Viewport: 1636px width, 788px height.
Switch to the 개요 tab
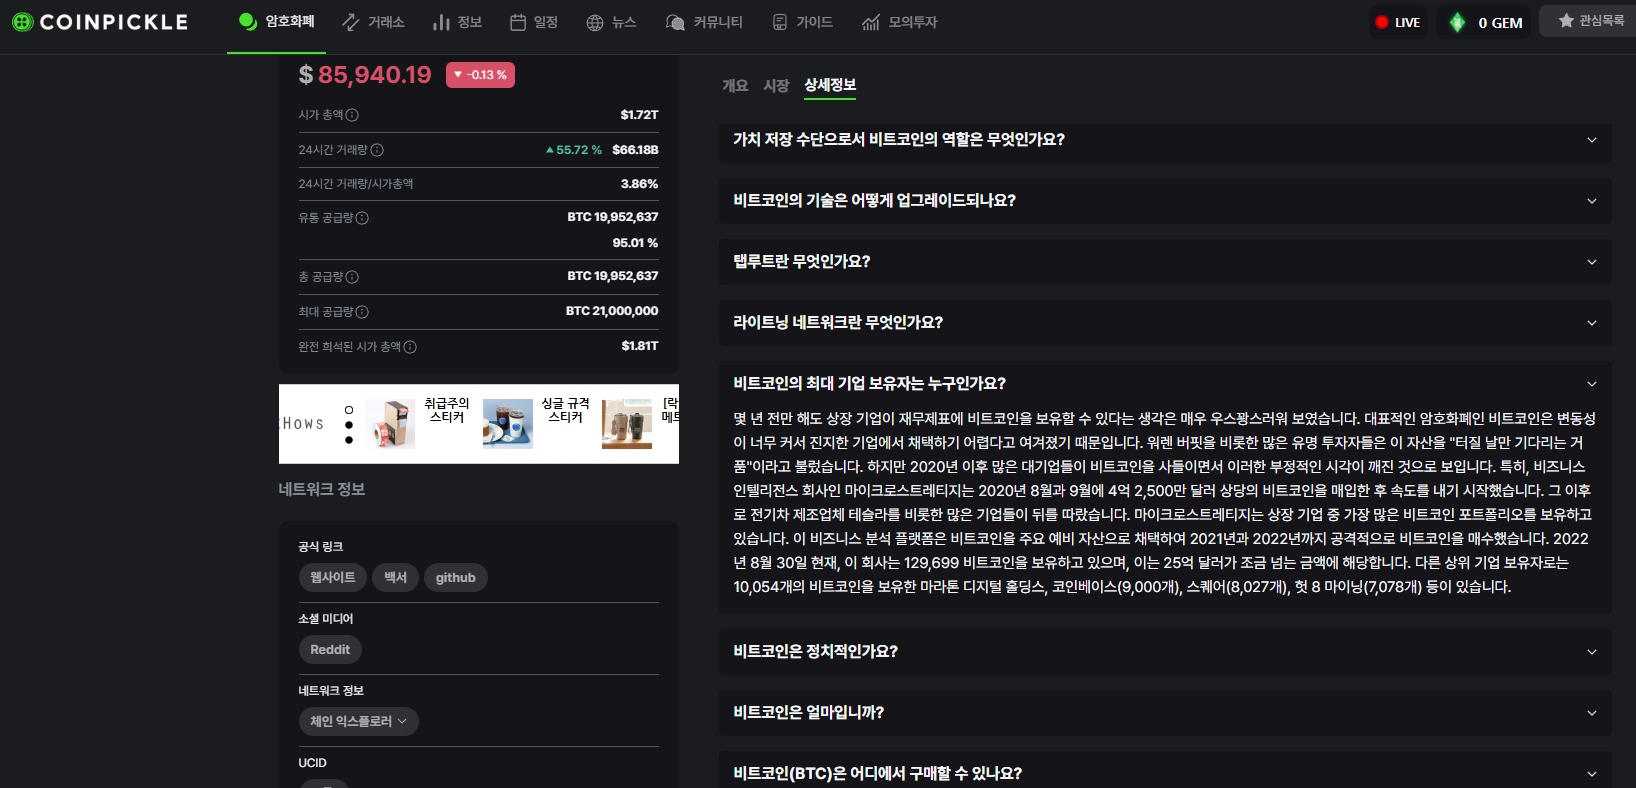coord(735,86)
